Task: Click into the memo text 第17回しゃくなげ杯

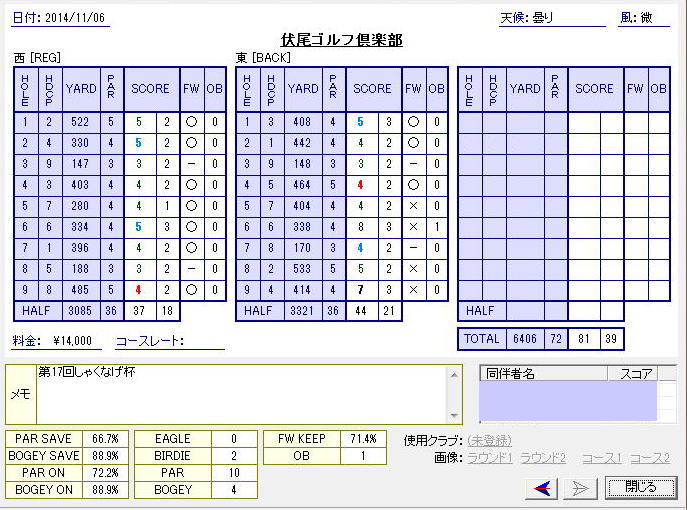Action: click(87, 372)
